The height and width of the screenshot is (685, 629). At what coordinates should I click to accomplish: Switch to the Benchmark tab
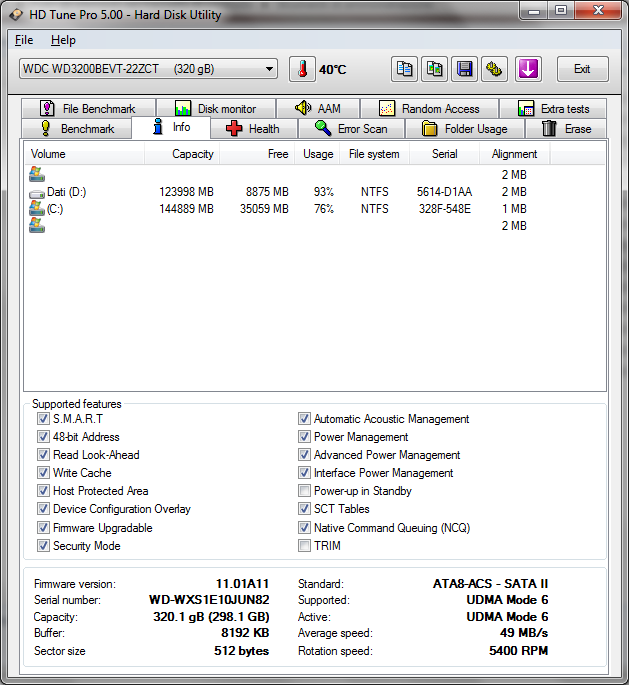click(77, 129)
